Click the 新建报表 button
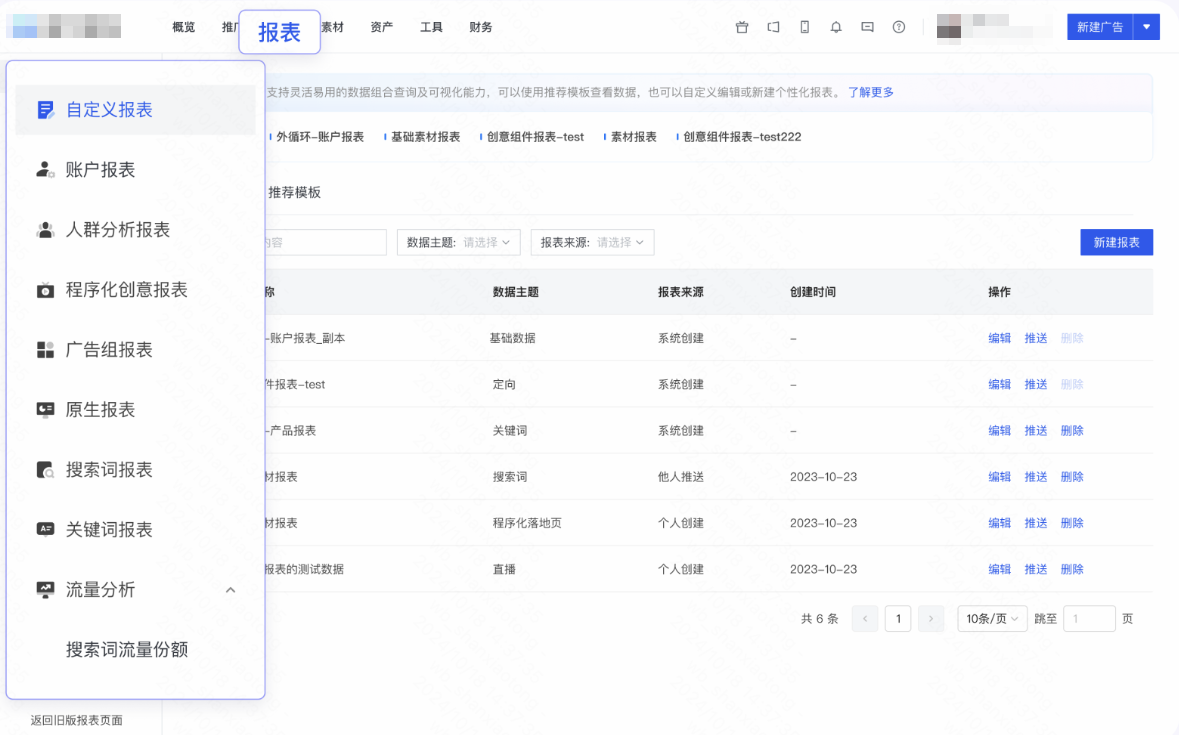The image size is (1179, 735). click(x=1116, y=242)
